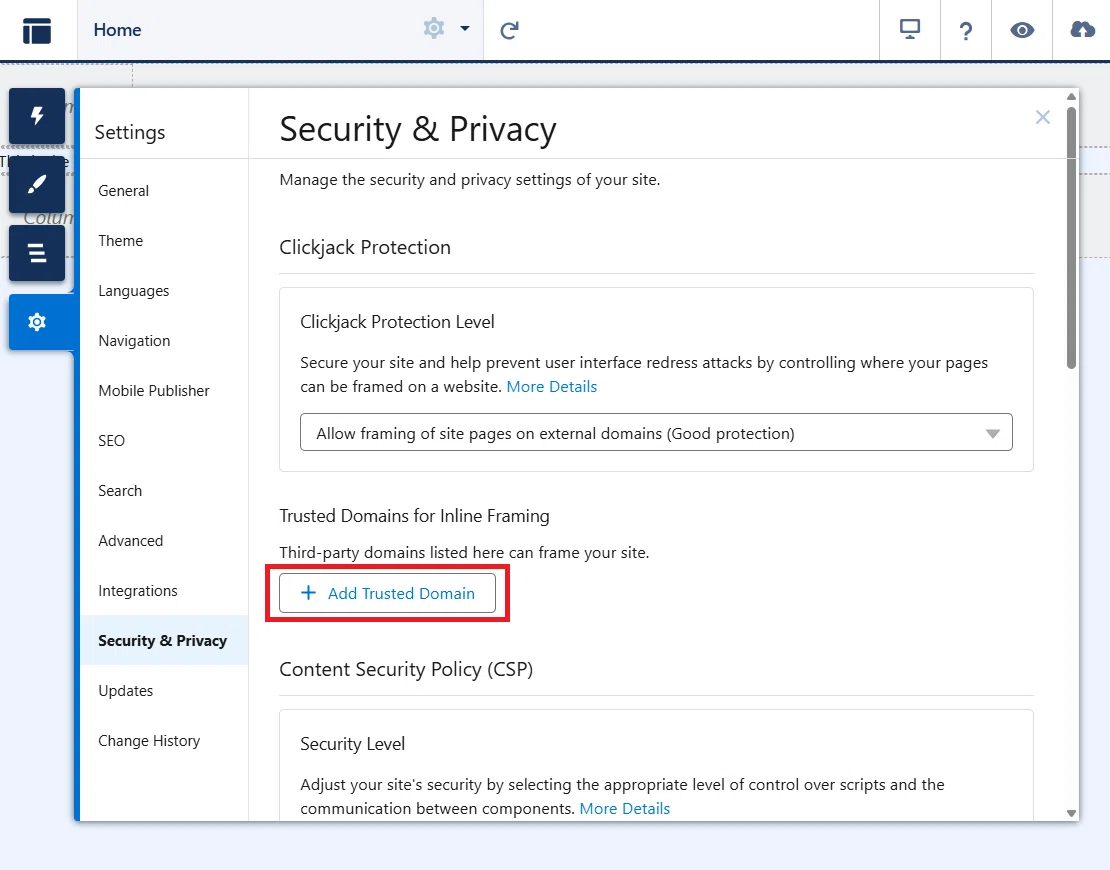This screenshot has height=870, width=1110.
Task: Switch view mode with desktop monitor icon
Action: (x=910, y=30)
